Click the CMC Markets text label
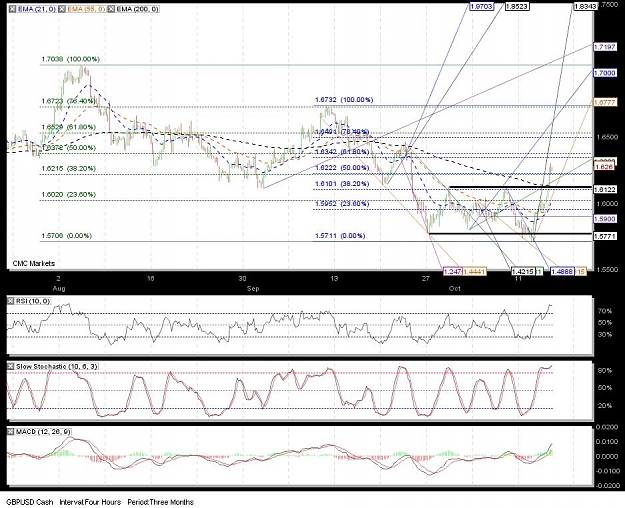Screen dimensions: 625x508 pos(33,264)
